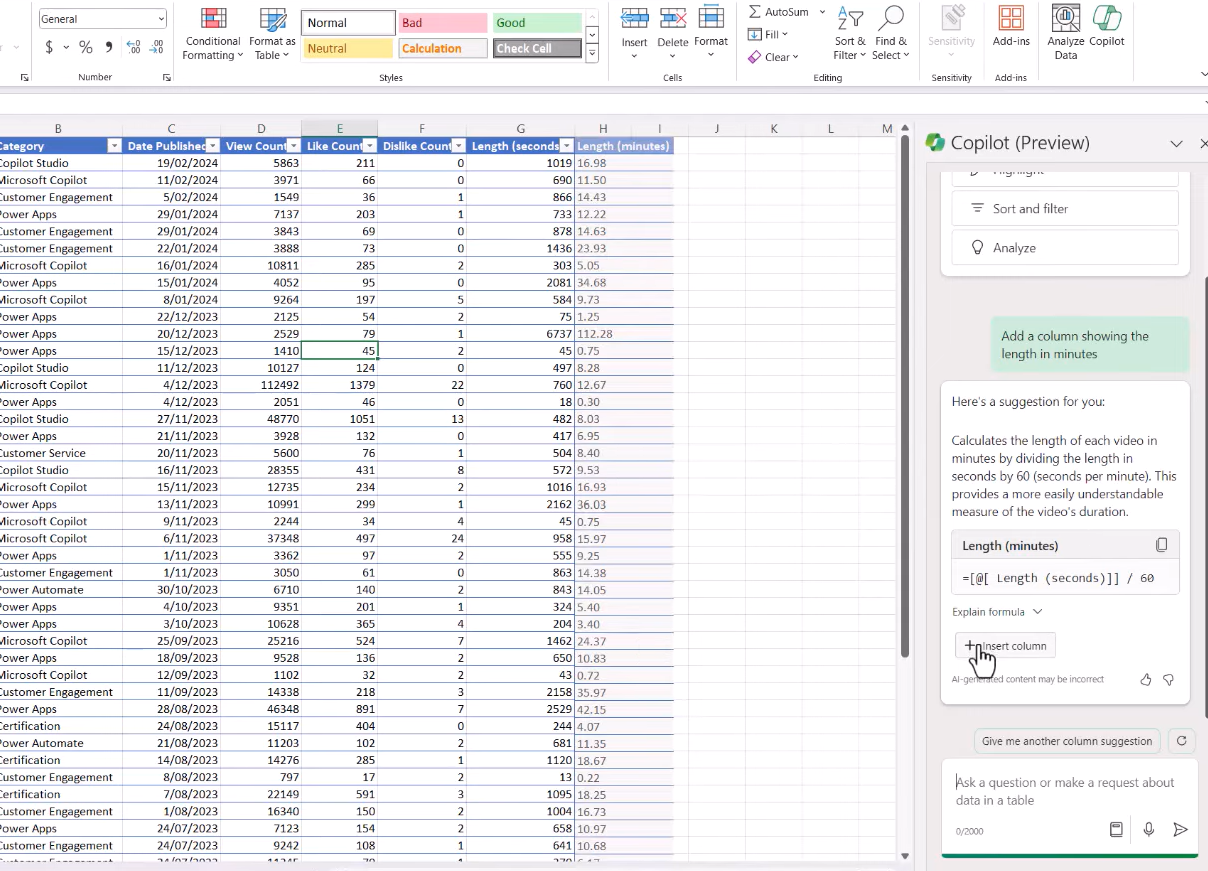Give thumbs down to Copilot suggestion
This screenshot has width=1208, height=871.
point(1168,679)
